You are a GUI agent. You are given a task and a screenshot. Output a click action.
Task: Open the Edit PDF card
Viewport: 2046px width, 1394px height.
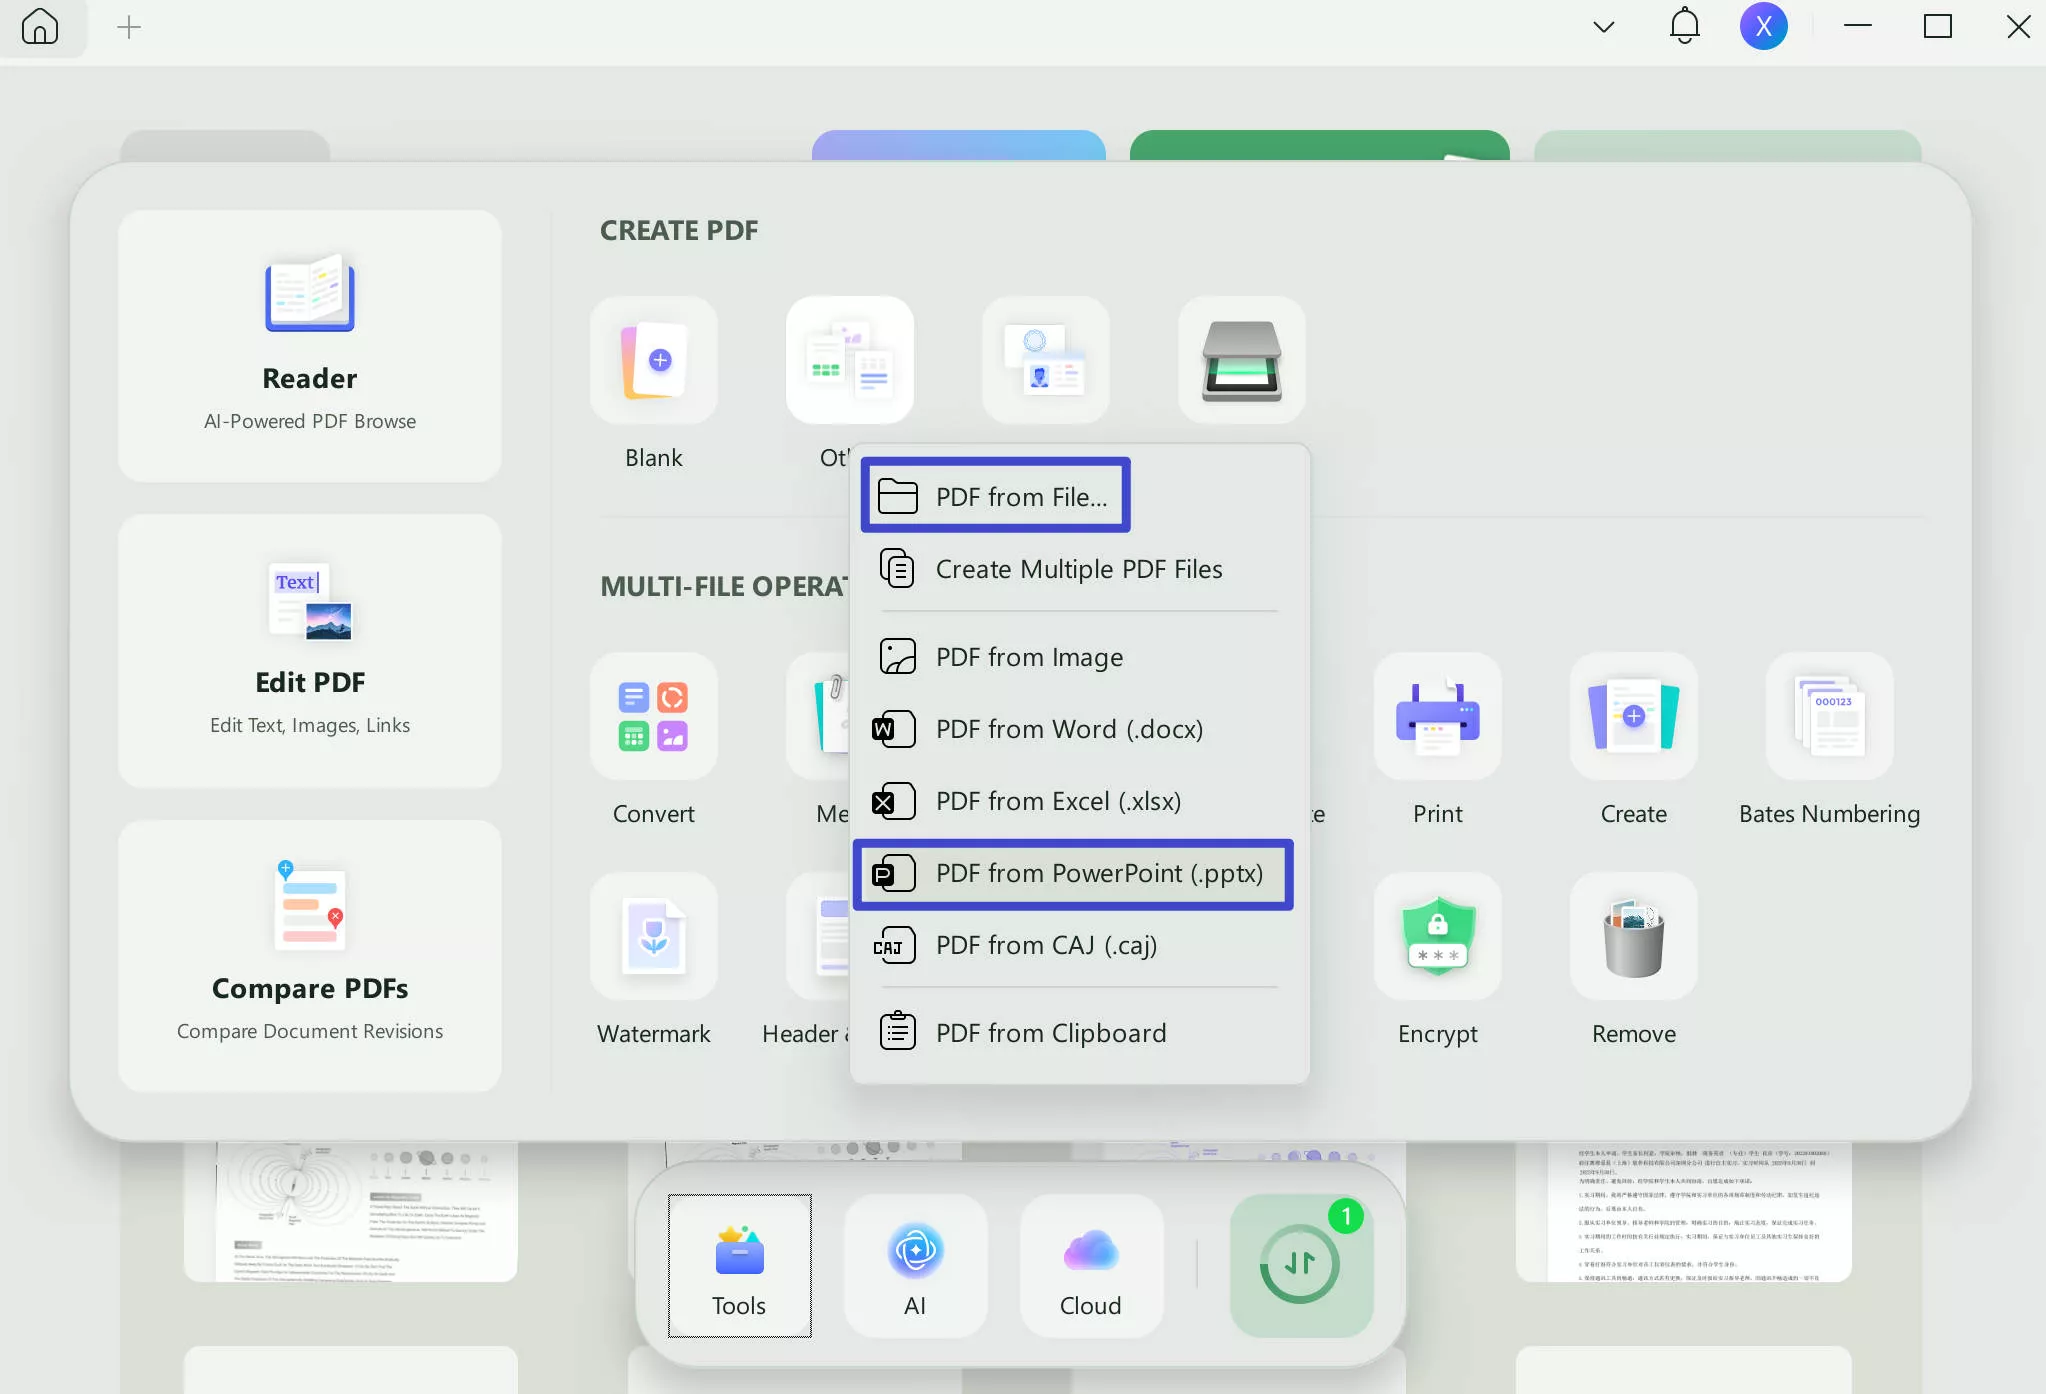point(310,651)
